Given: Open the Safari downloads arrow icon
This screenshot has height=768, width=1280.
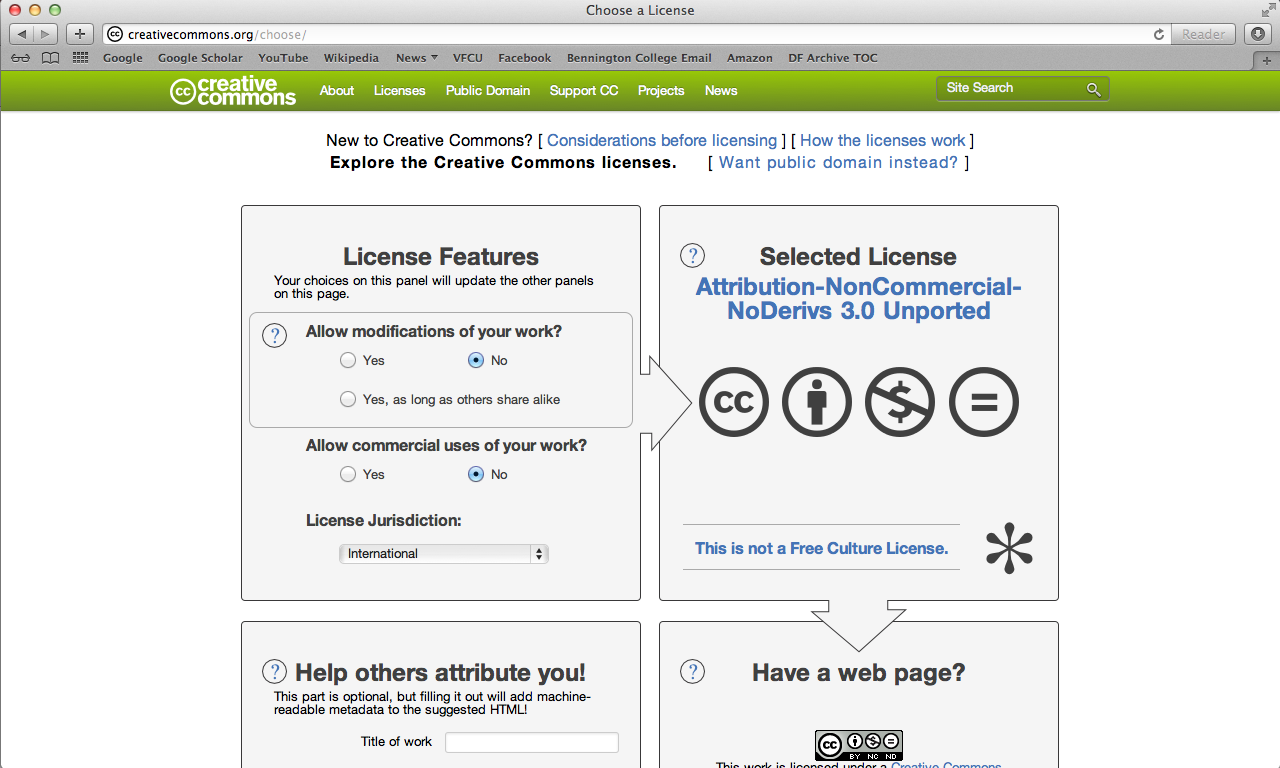Looking at the screenshot, I should coord(1259,34).
